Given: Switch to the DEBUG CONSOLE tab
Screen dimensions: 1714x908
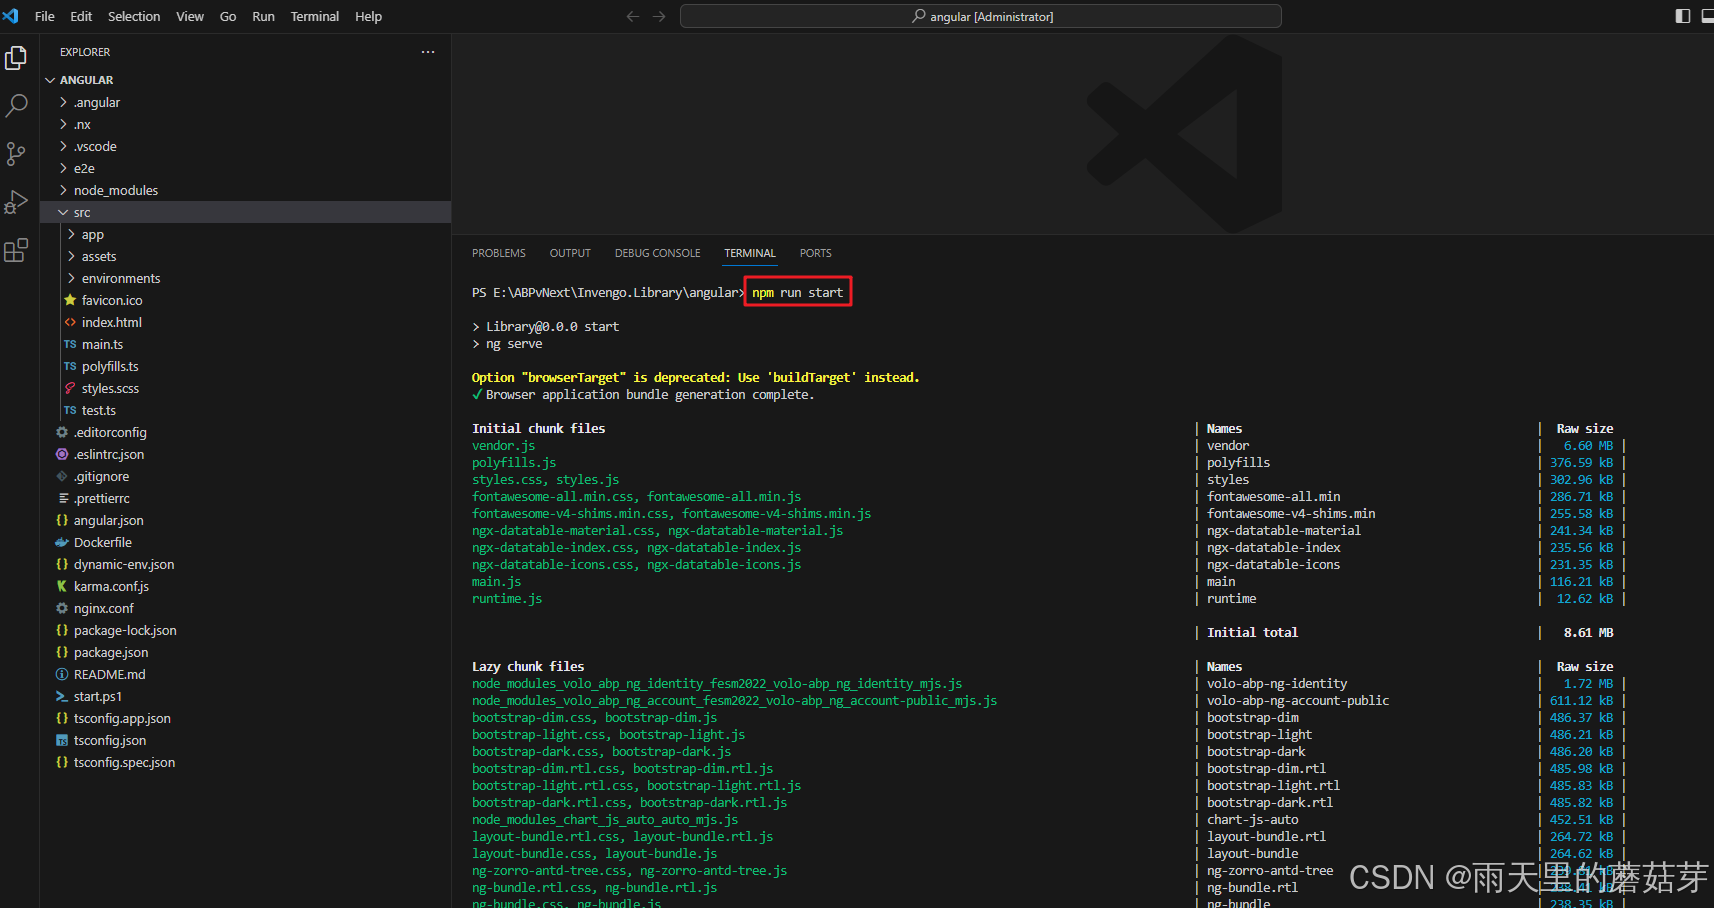Looking at the screenshot, I should [658, 253].
